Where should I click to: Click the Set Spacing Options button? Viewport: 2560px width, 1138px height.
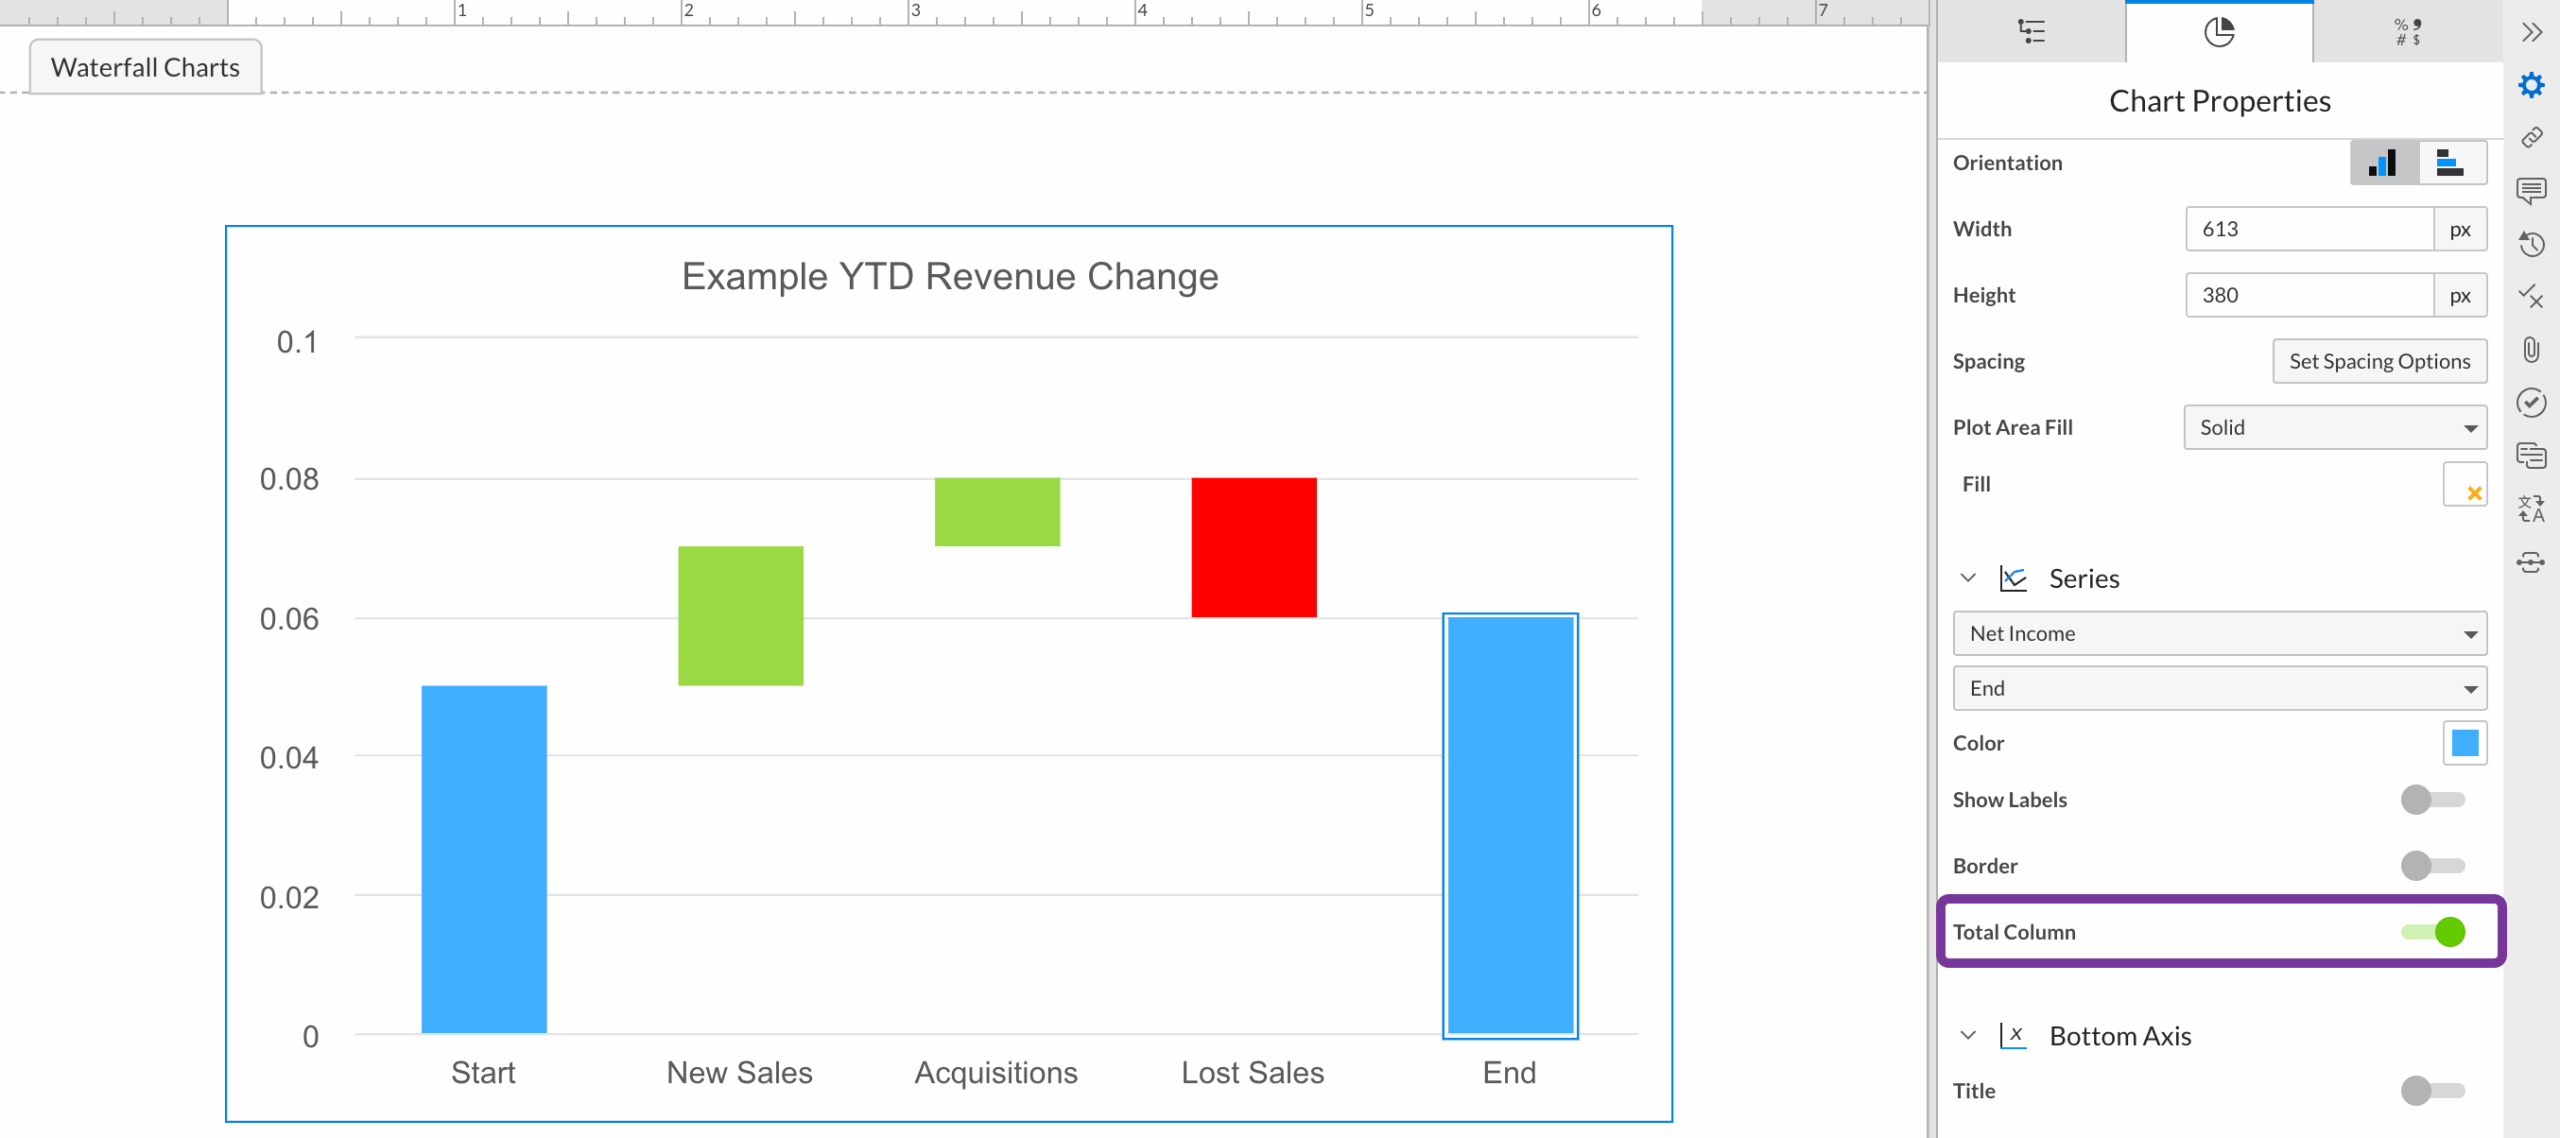2378,362
